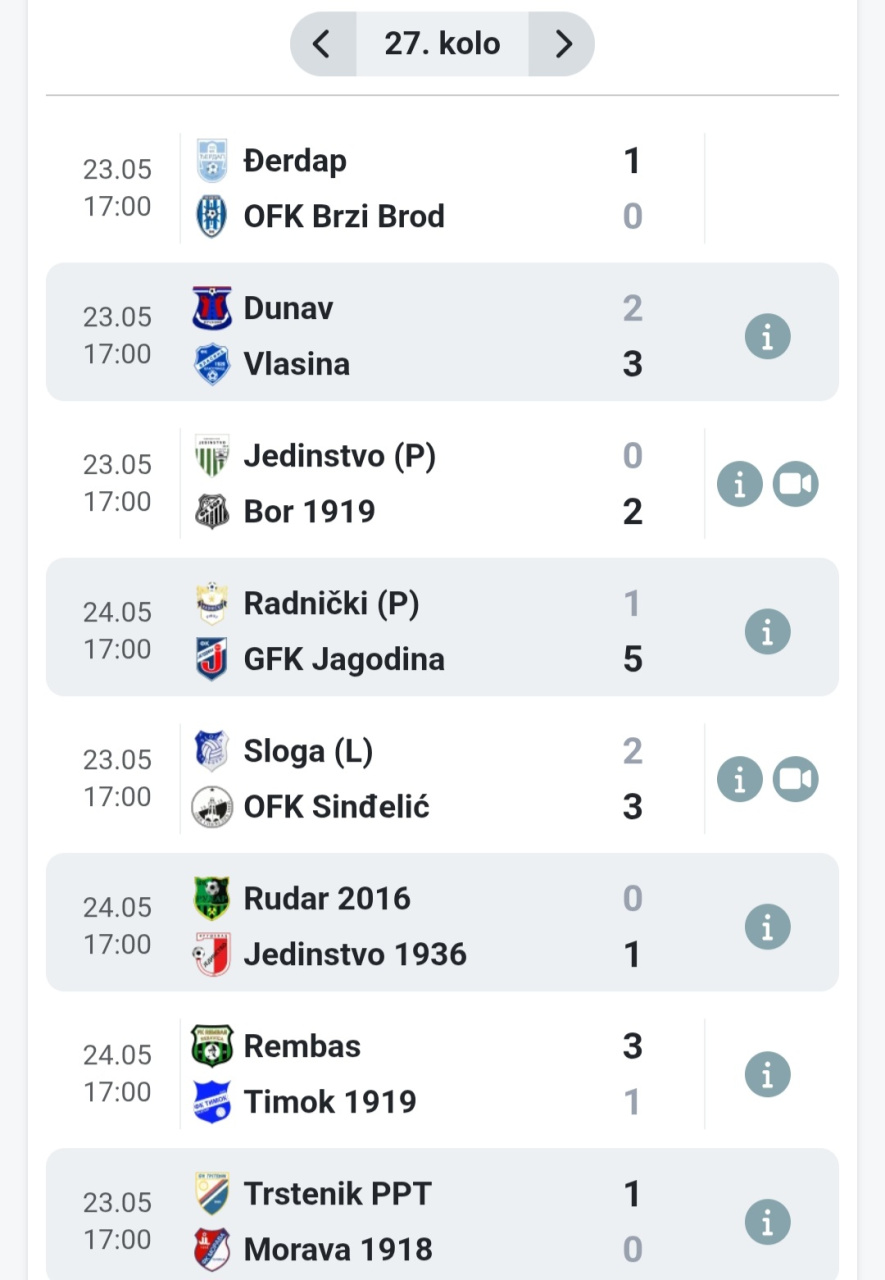885x1280 pixels.
Task: Open info icon for Radnički (P) vs GFK Jagodina
Action: click(768, 632)
